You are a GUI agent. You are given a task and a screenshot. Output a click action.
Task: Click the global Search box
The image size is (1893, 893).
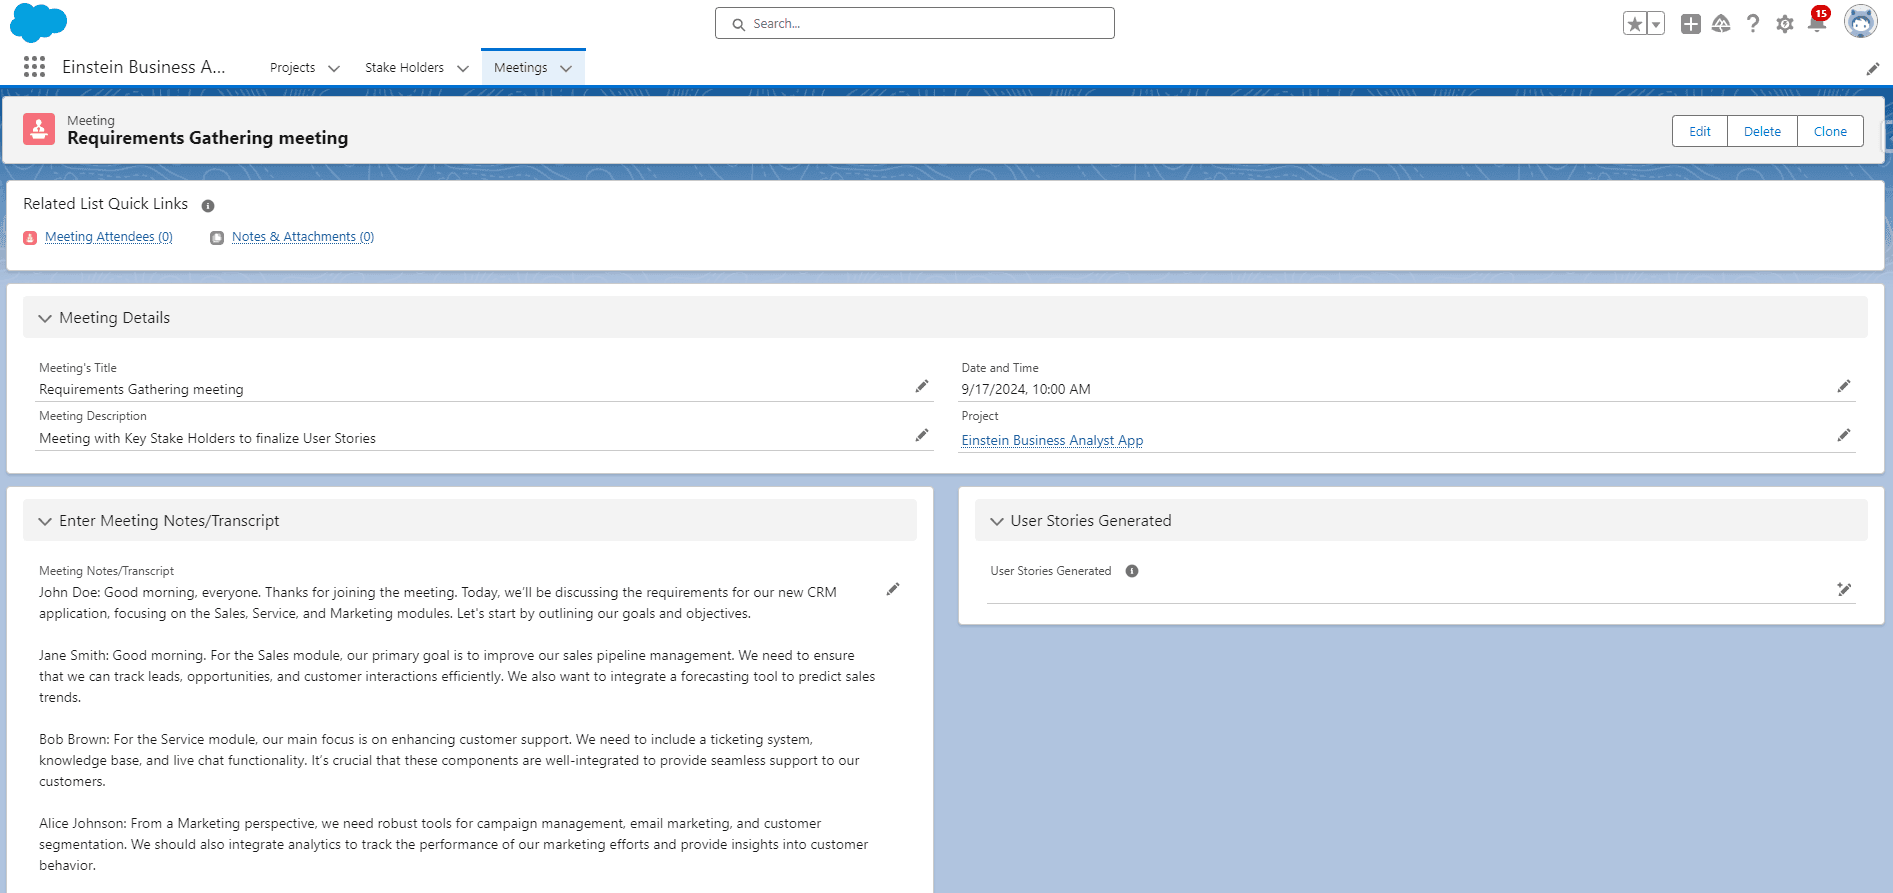coord(915,23)
